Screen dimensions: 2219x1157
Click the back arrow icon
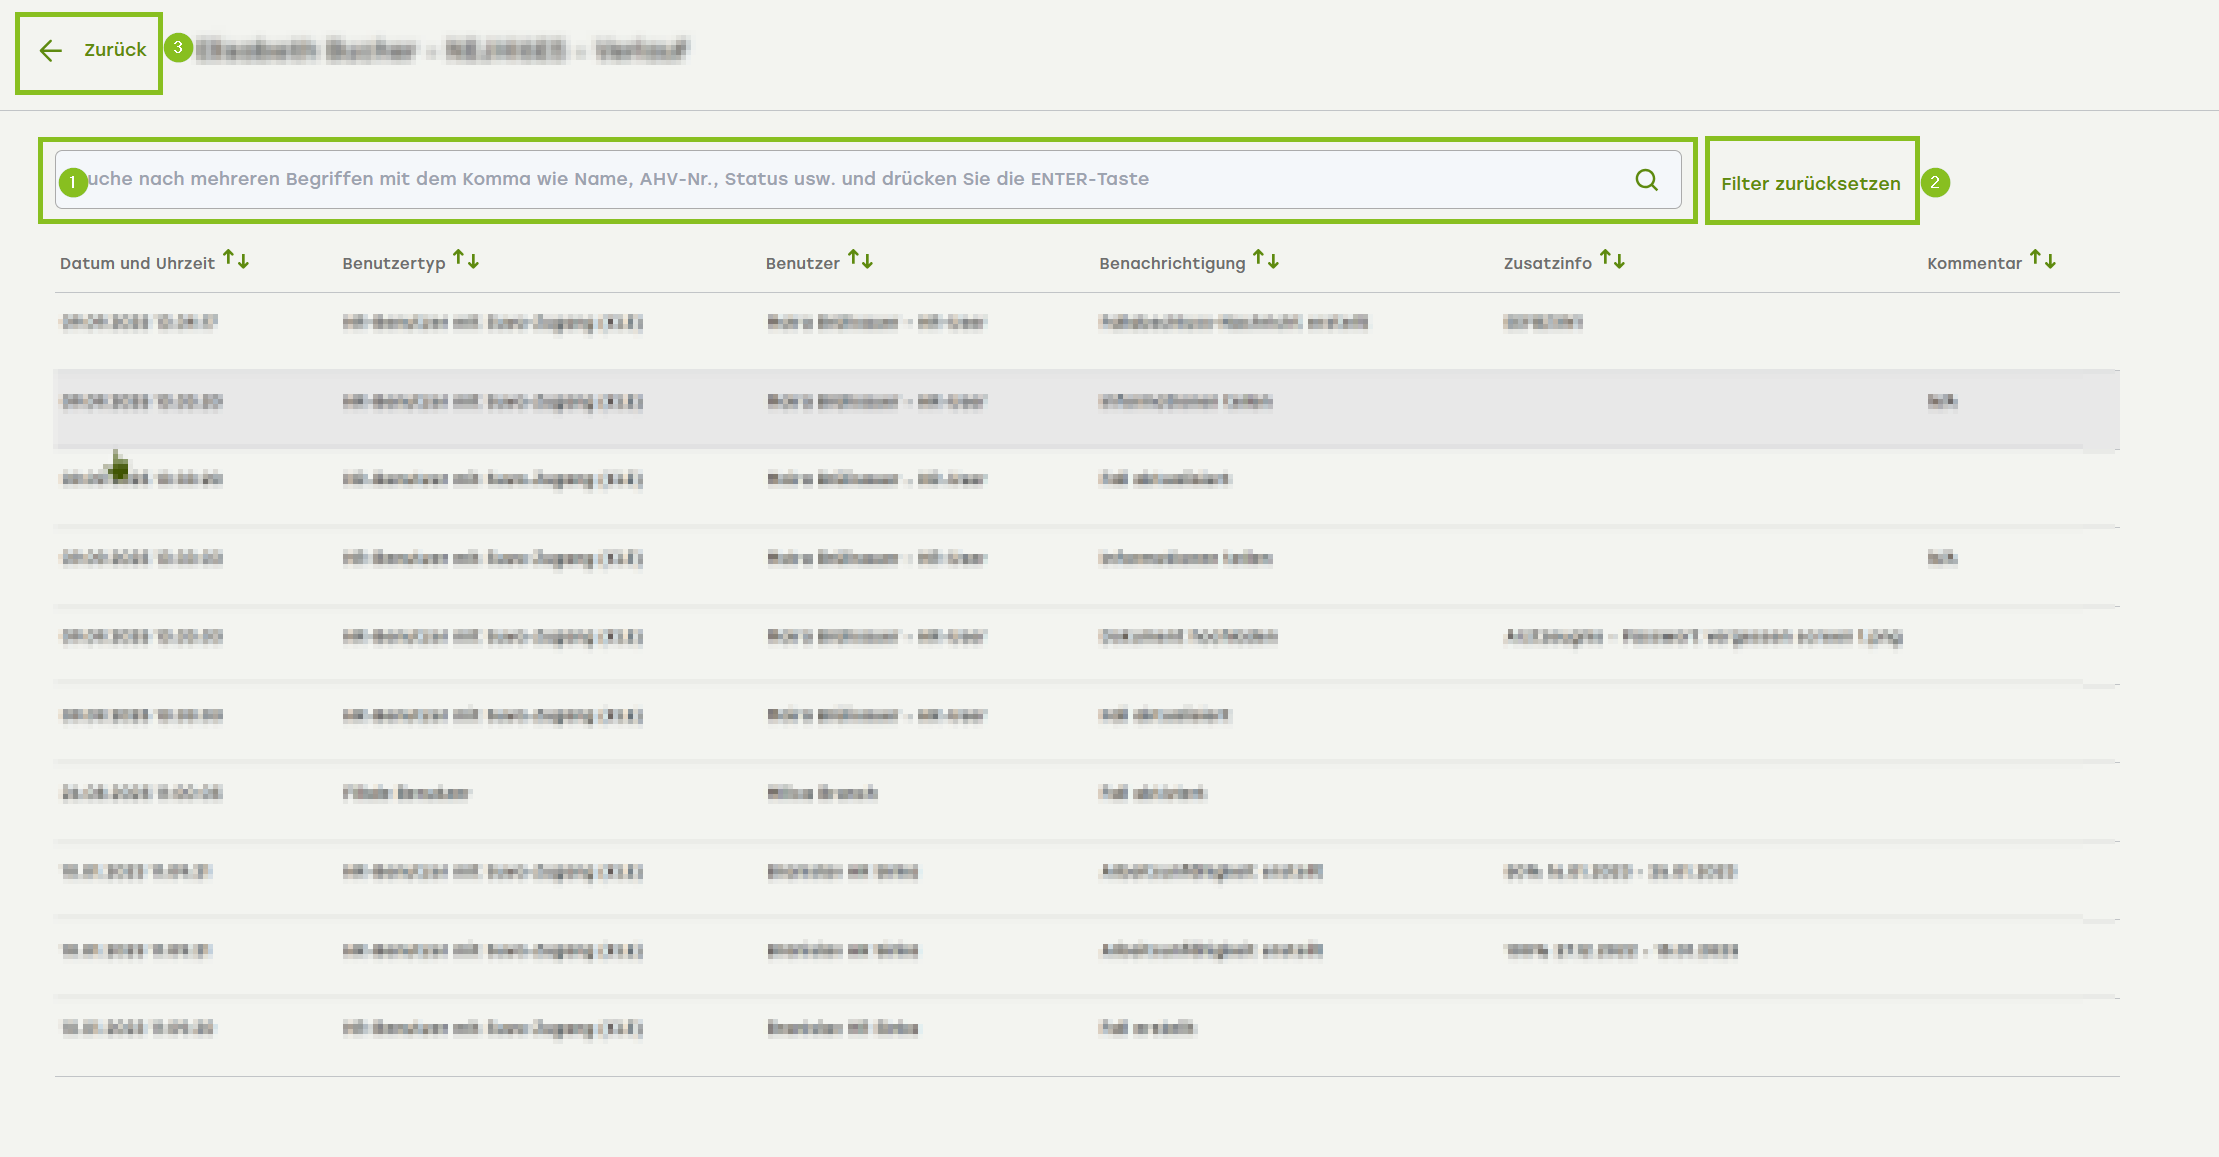(x=51, y=51)
